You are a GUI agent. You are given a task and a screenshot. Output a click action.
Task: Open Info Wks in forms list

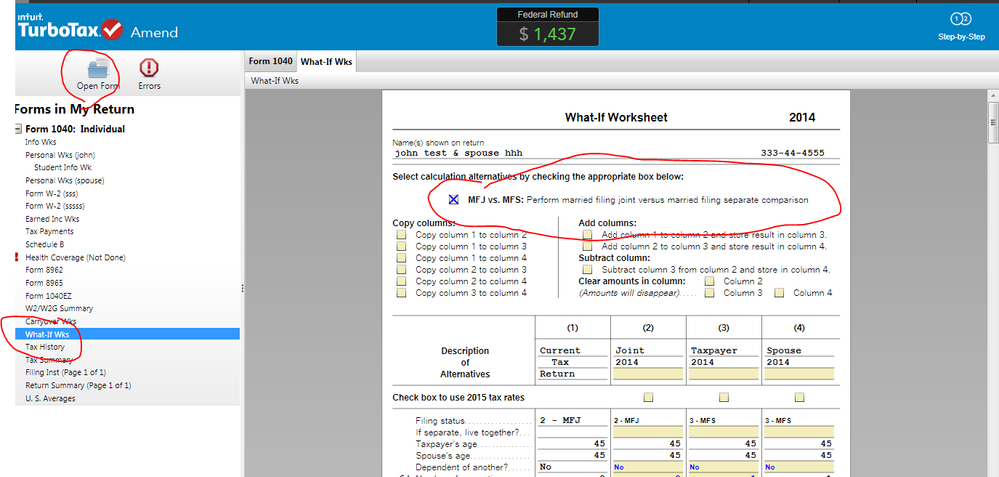(x=41, y=142)
